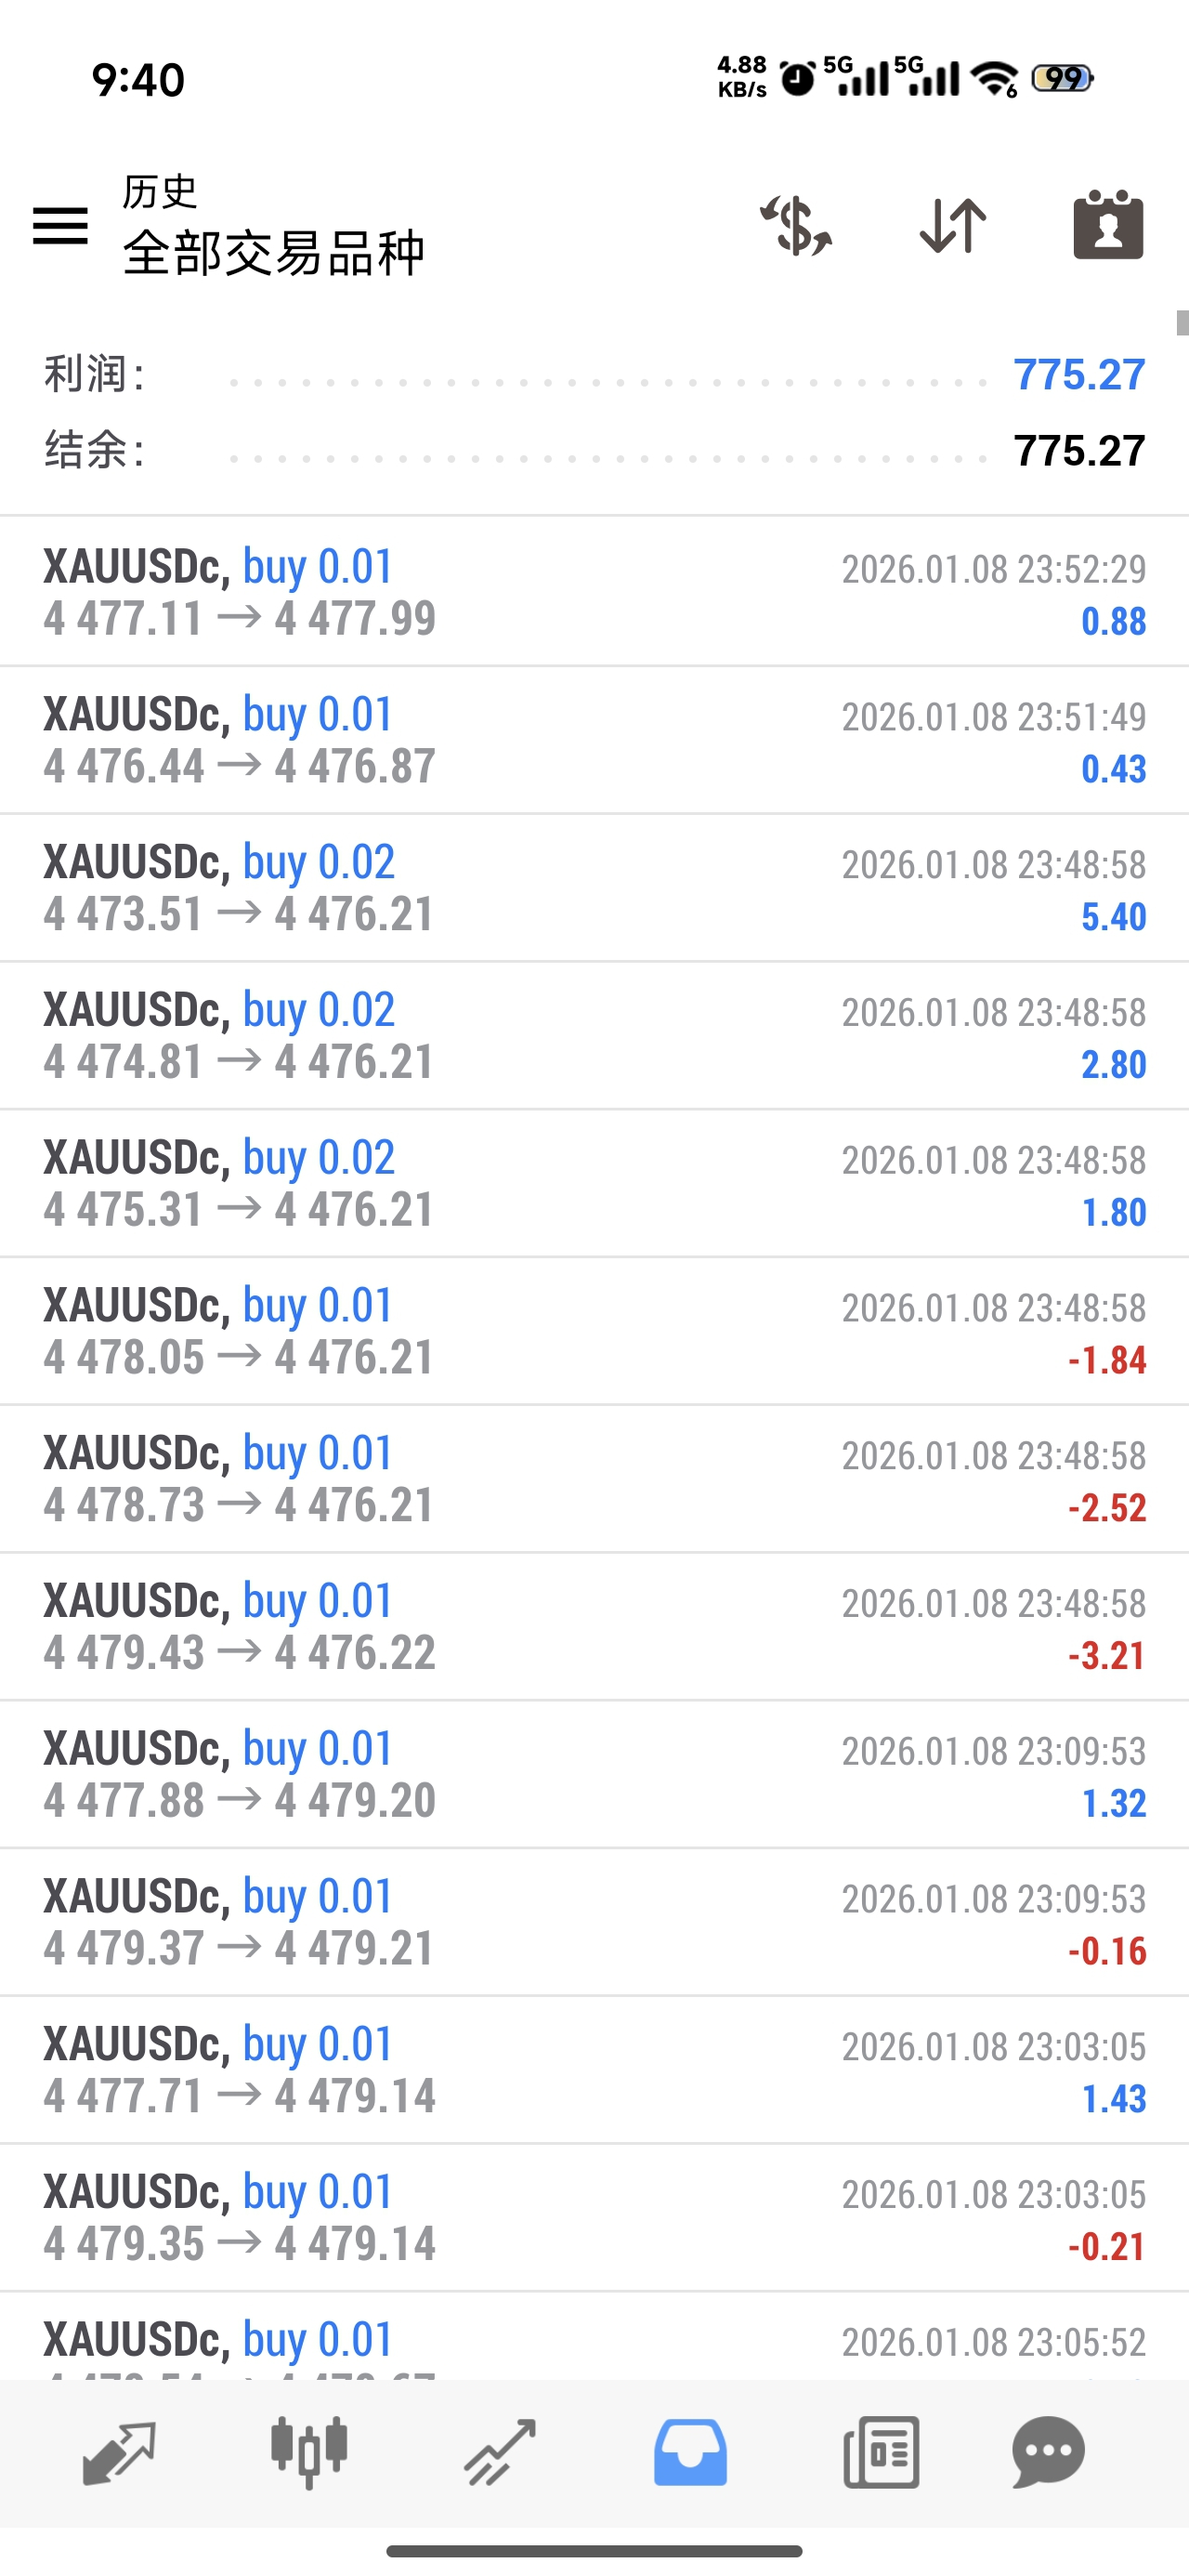Open the chat Messages tab
Image resolution: width=1189 pixels, height=2576 pixels.
click(1048, 2452)
